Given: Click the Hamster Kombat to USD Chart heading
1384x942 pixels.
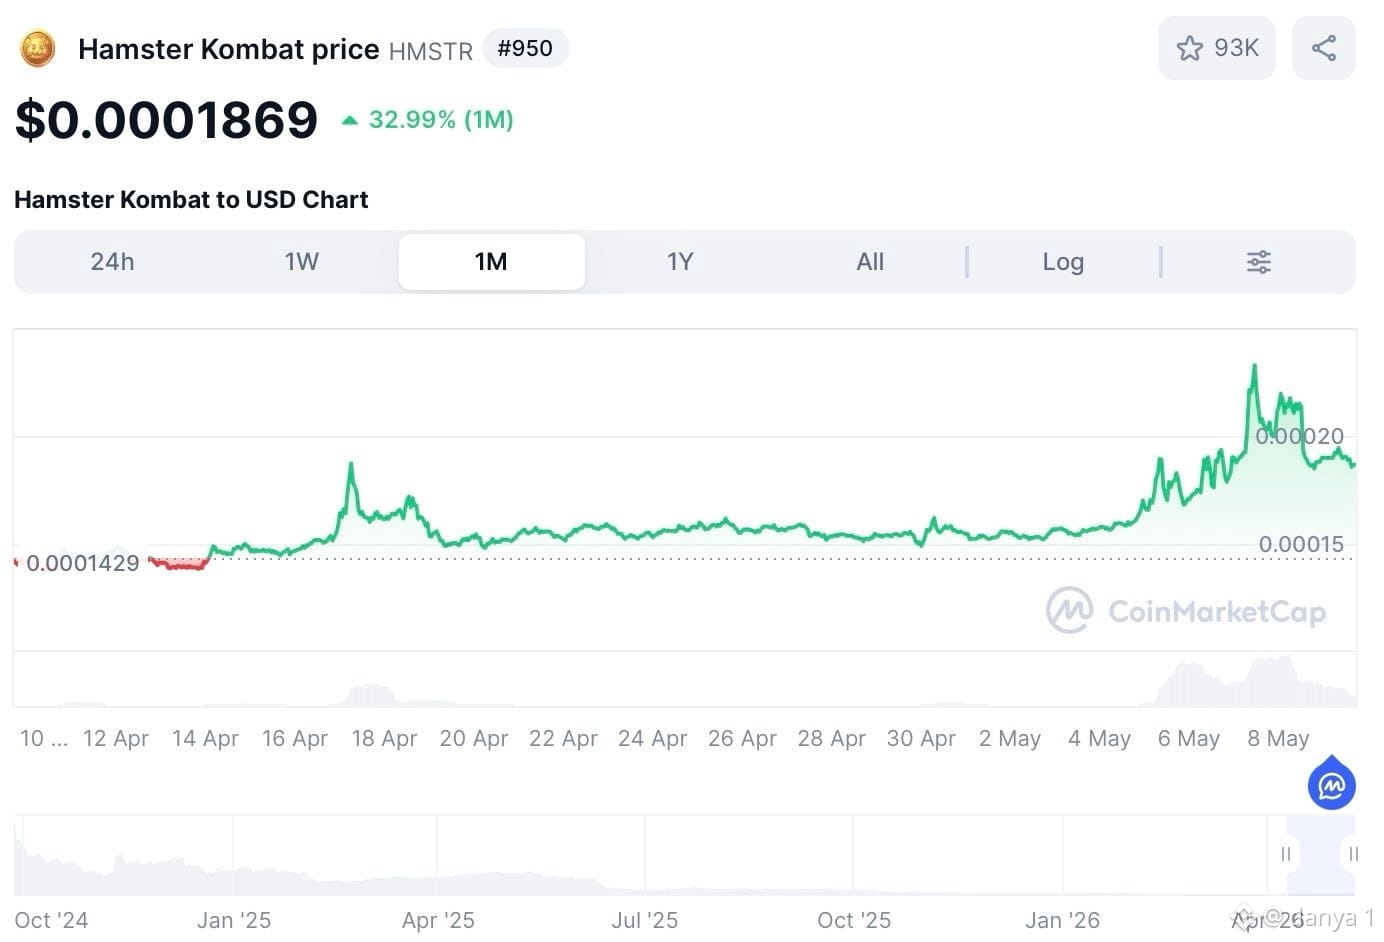Looking at the screenshot, I should point(191,200).
